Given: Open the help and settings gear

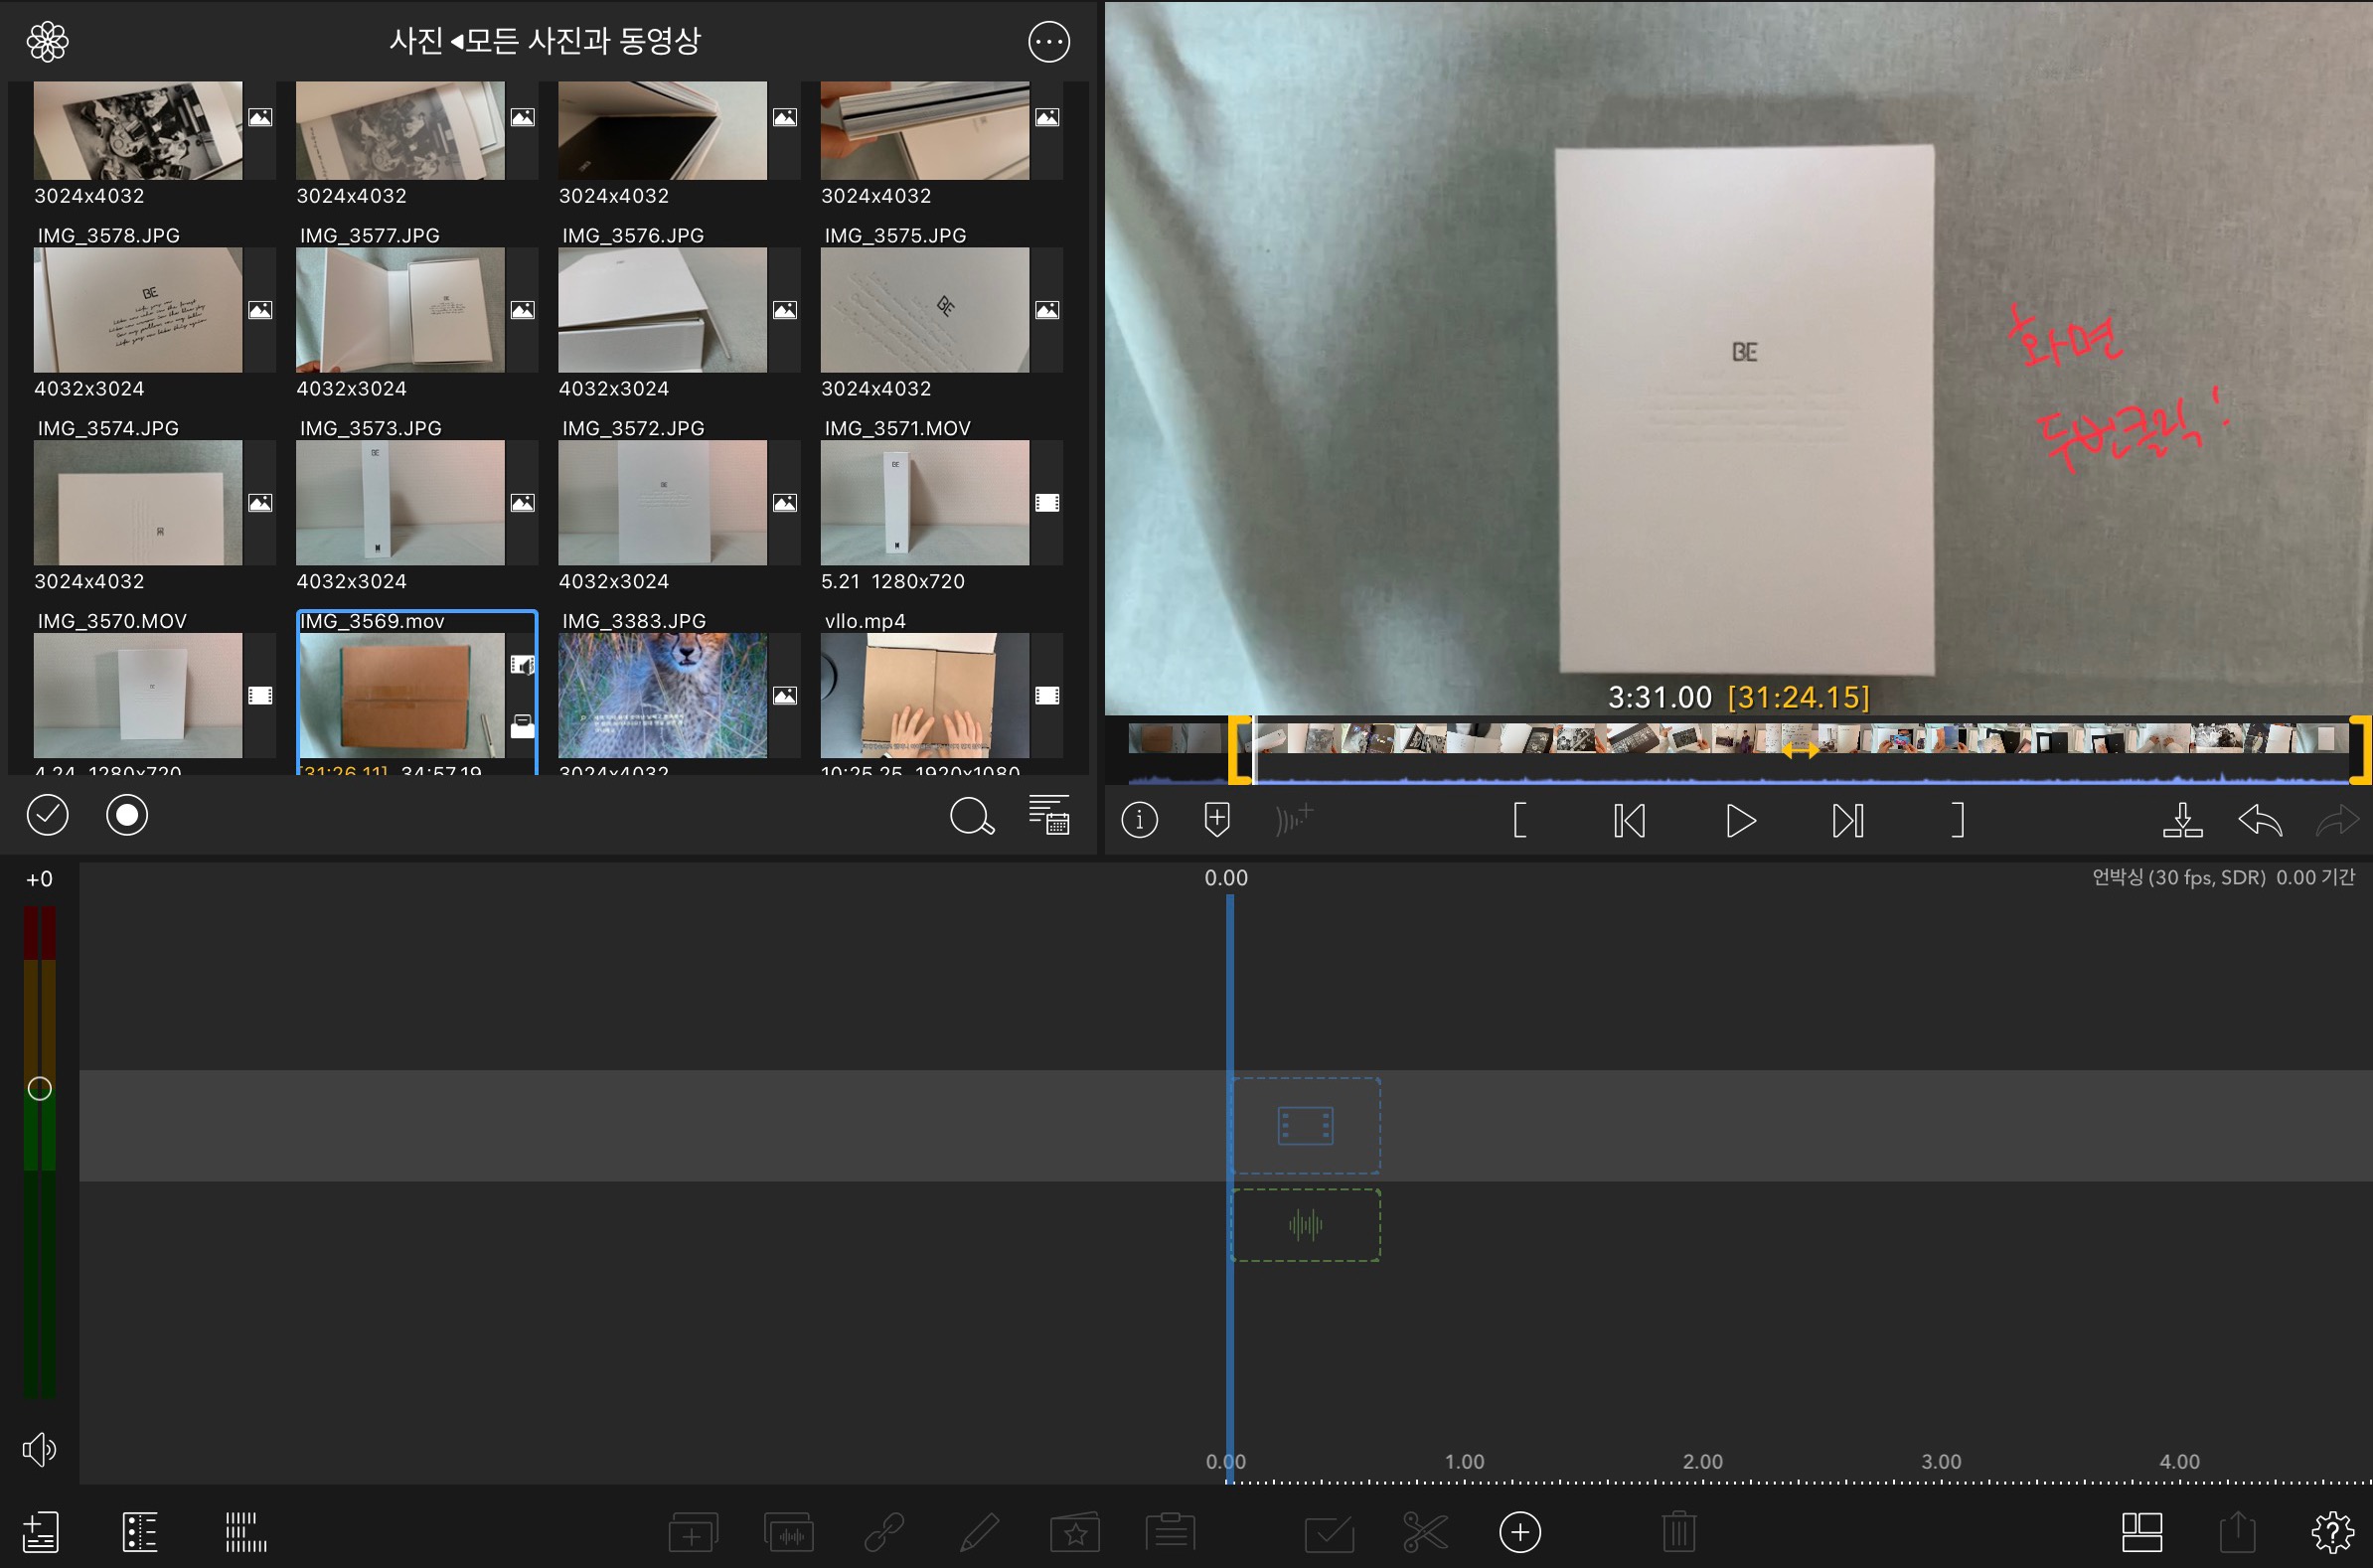Looking at the screenshot, I should 2332,1532.
